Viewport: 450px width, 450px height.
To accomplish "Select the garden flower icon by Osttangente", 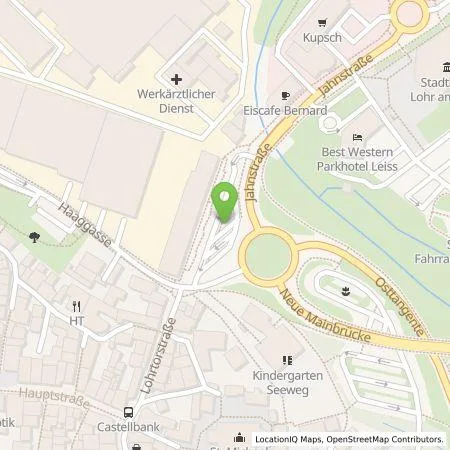I will point(346,292).
